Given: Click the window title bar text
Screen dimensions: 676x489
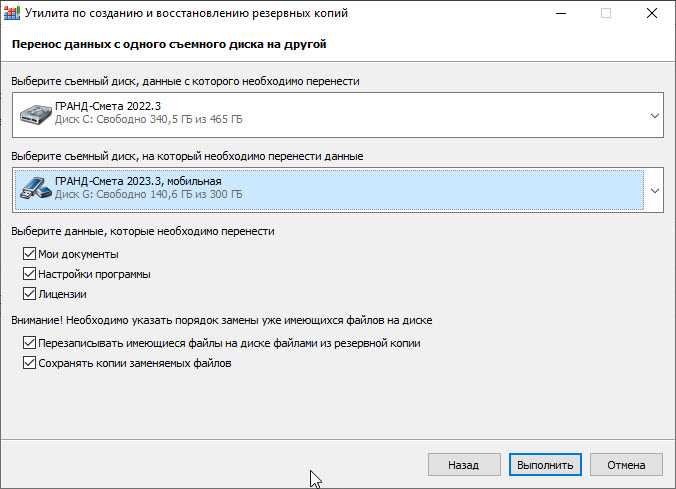Looking at the screenshot, I should pos(180,14).
